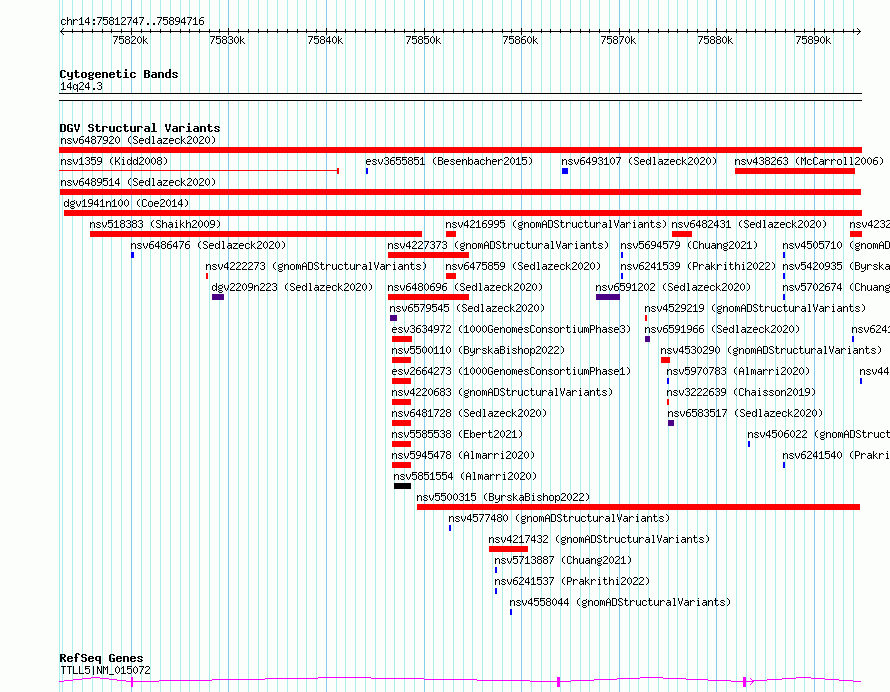
Task: Open the esv3655851 (Besenbacher2015) label
Action: (449, 161)
